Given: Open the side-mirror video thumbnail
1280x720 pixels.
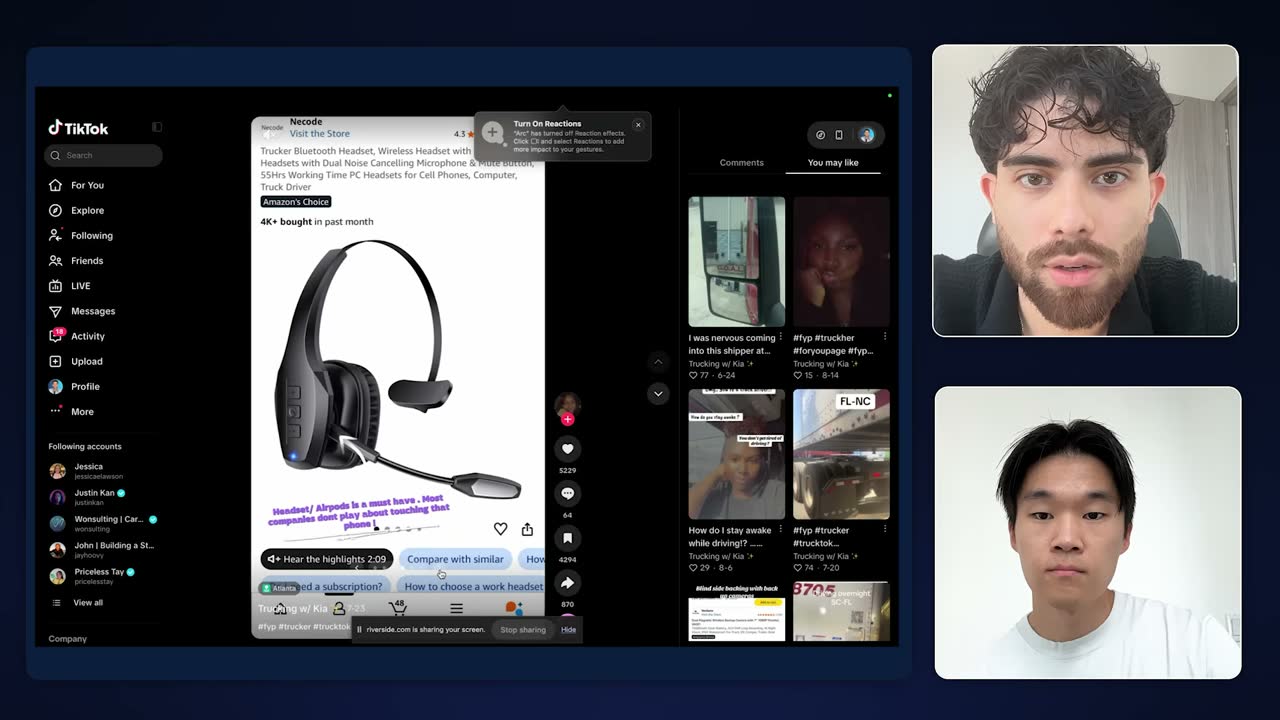Looking at the screenshot, I should pos(737,261).
